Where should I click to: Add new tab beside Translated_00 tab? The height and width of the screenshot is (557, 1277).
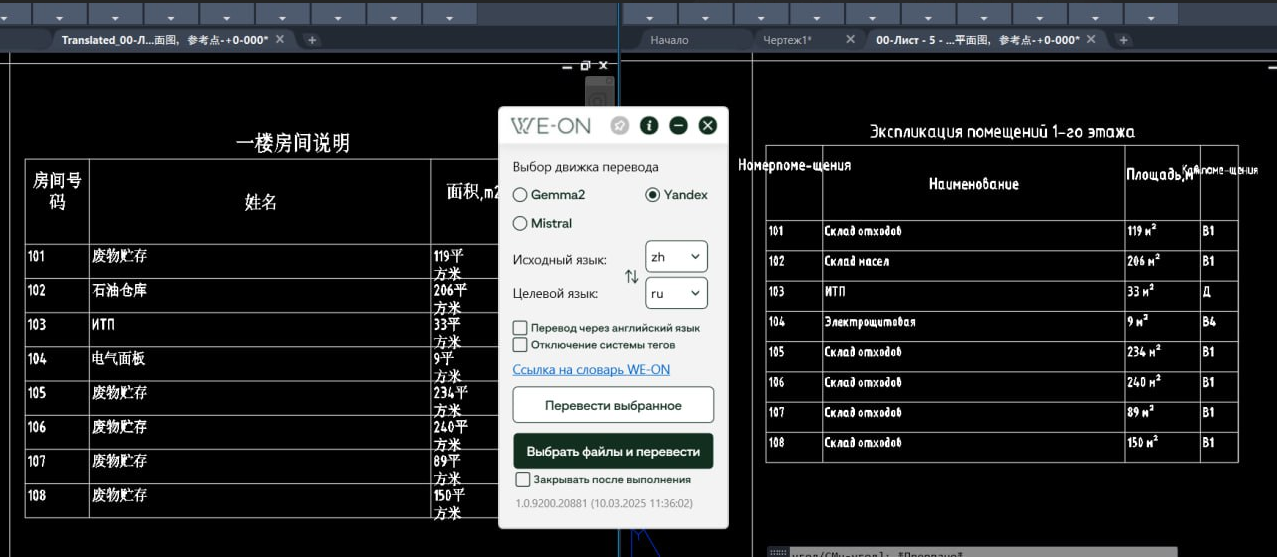click(x=312, y=40)
